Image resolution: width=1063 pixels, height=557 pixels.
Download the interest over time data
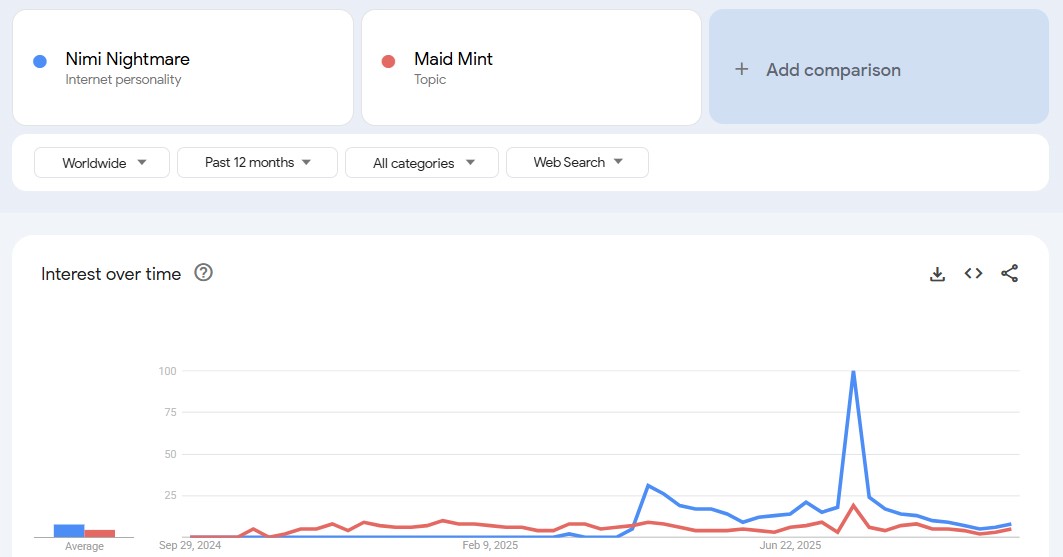click(x=937, y=274)
